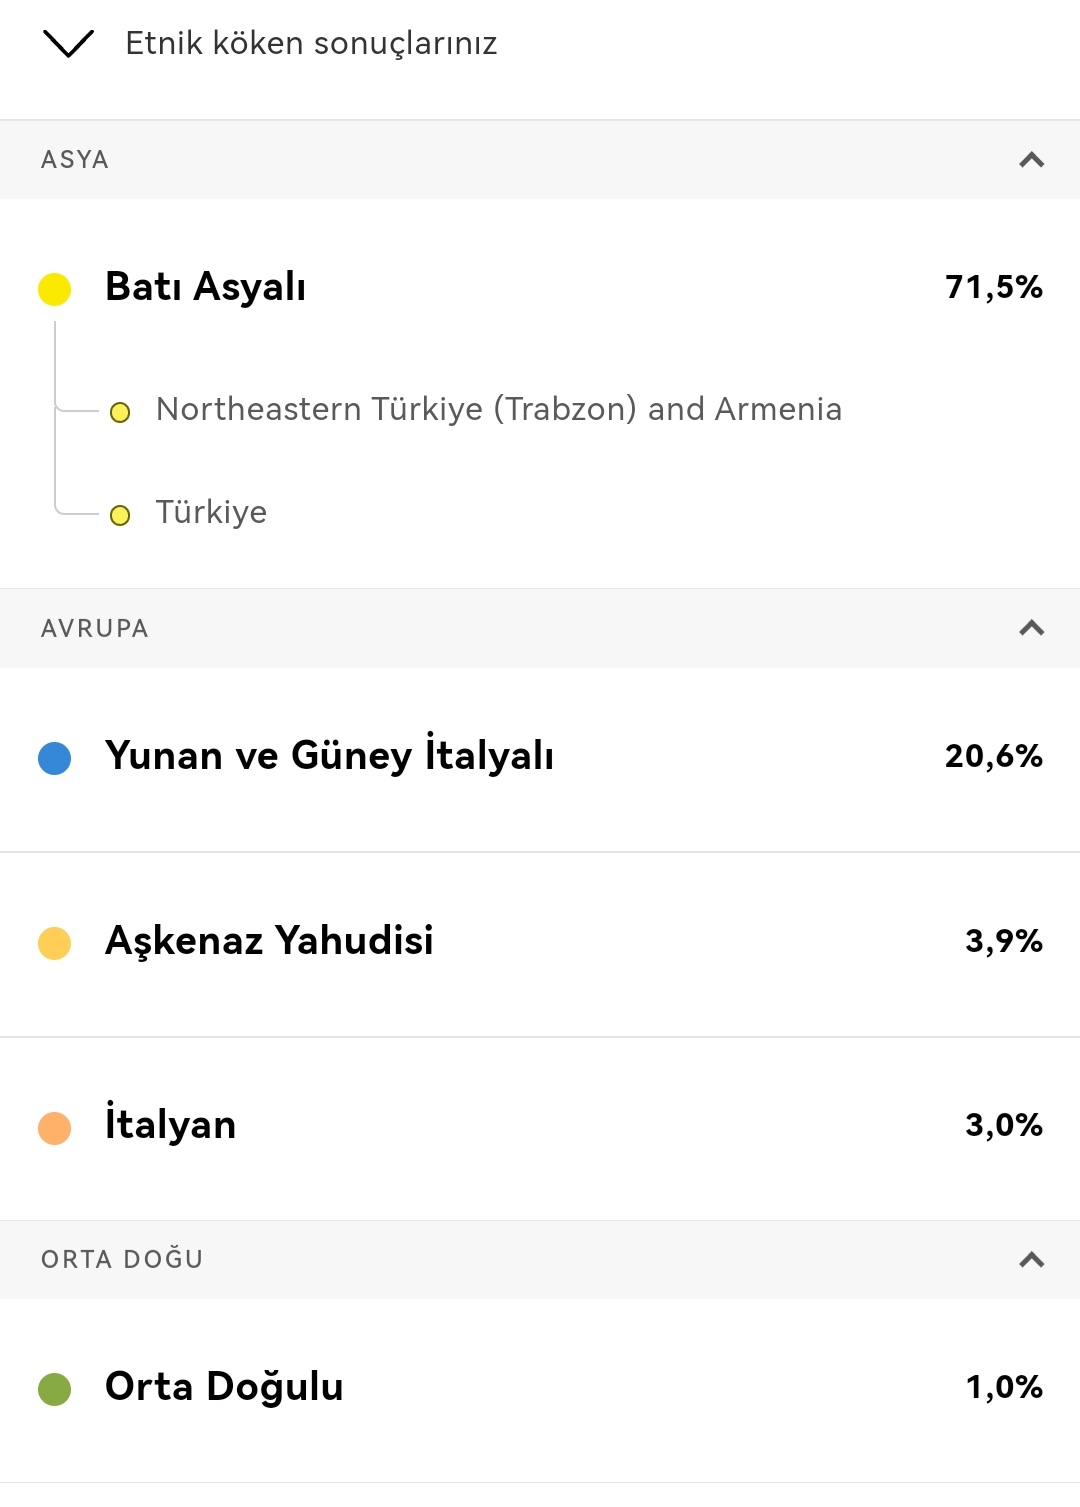This screenshot has height=1507, width=1080.
Task: Collapse the ASYA section arrow
Action: [1031, 160]
